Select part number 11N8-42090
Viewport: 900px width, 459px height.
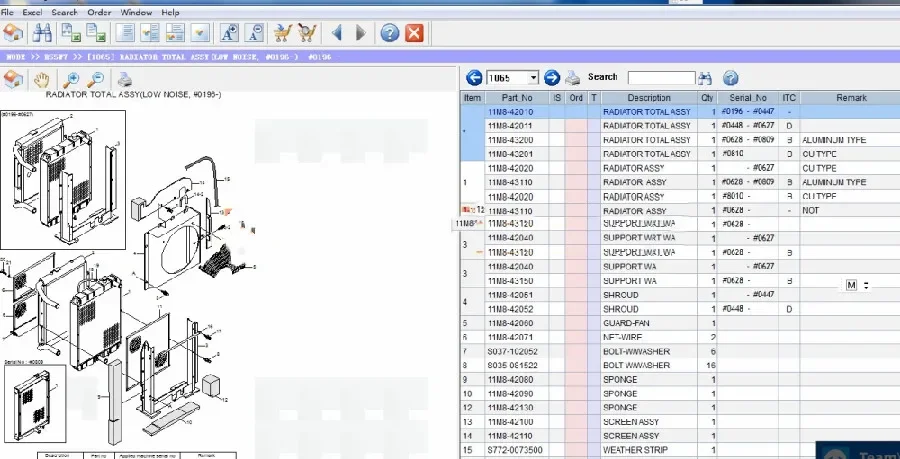coord(510,394)
